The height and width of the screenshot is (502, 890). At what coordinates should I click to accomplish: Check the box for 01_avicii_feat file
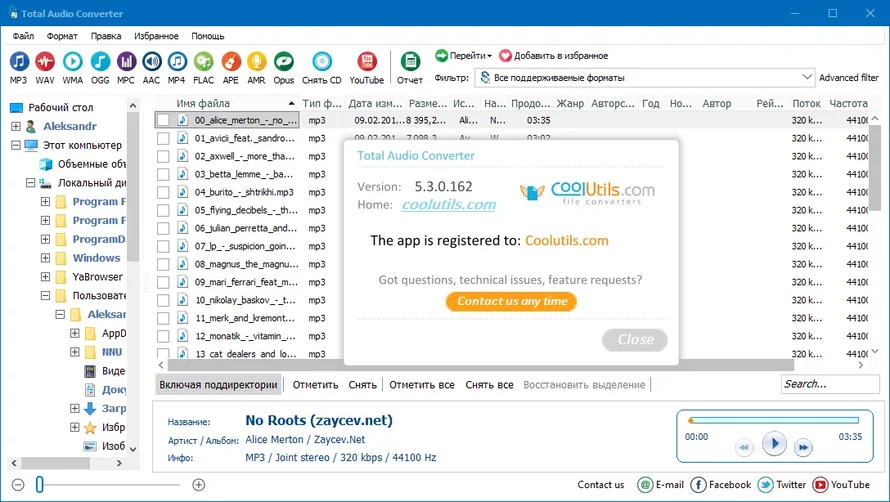[x=163, y=138]
